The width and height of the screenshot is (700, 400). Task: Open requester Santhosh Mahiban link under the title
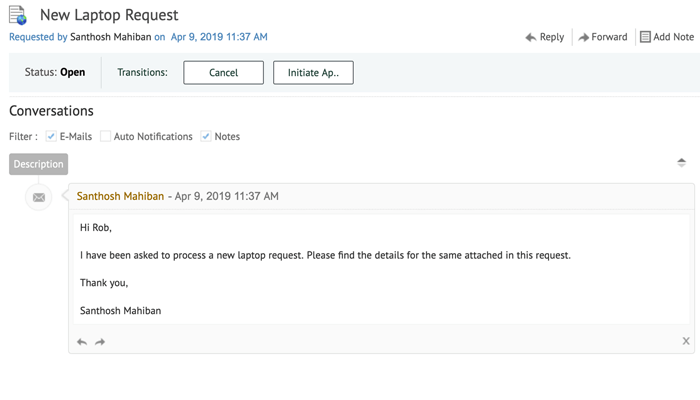click(x=110, y=37)
